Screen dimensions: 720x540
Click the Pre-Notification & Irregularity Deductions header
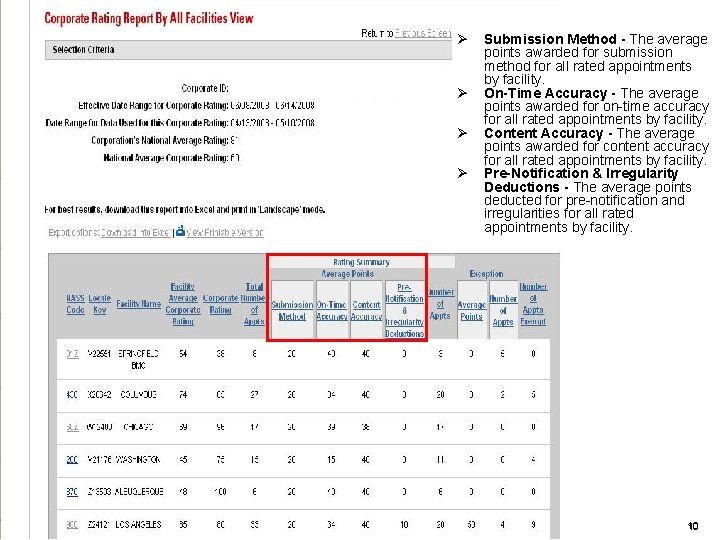tap(404, 310)
